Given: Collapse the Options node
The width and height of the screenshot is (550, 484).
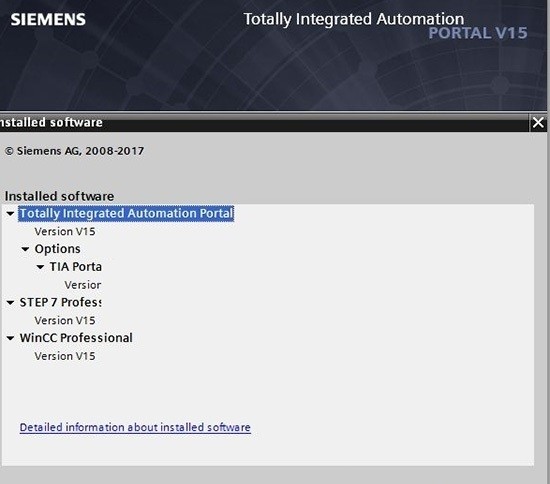Looking at the screenshot, I should point(25,249).
